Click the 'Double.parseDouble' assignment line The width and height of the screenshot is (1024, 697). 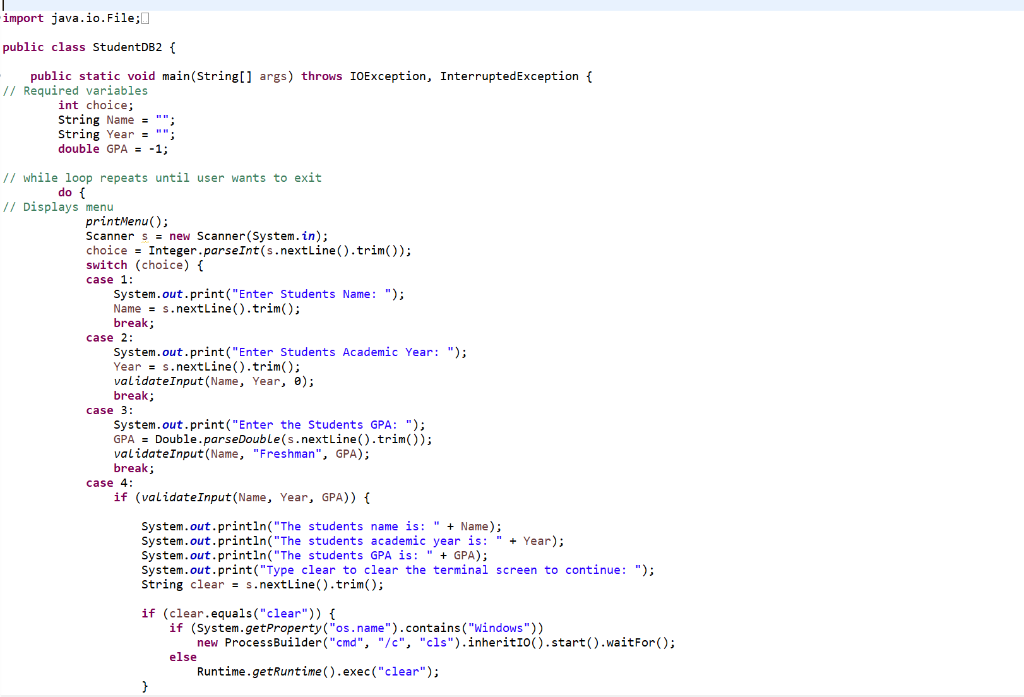tap(273, 439)
